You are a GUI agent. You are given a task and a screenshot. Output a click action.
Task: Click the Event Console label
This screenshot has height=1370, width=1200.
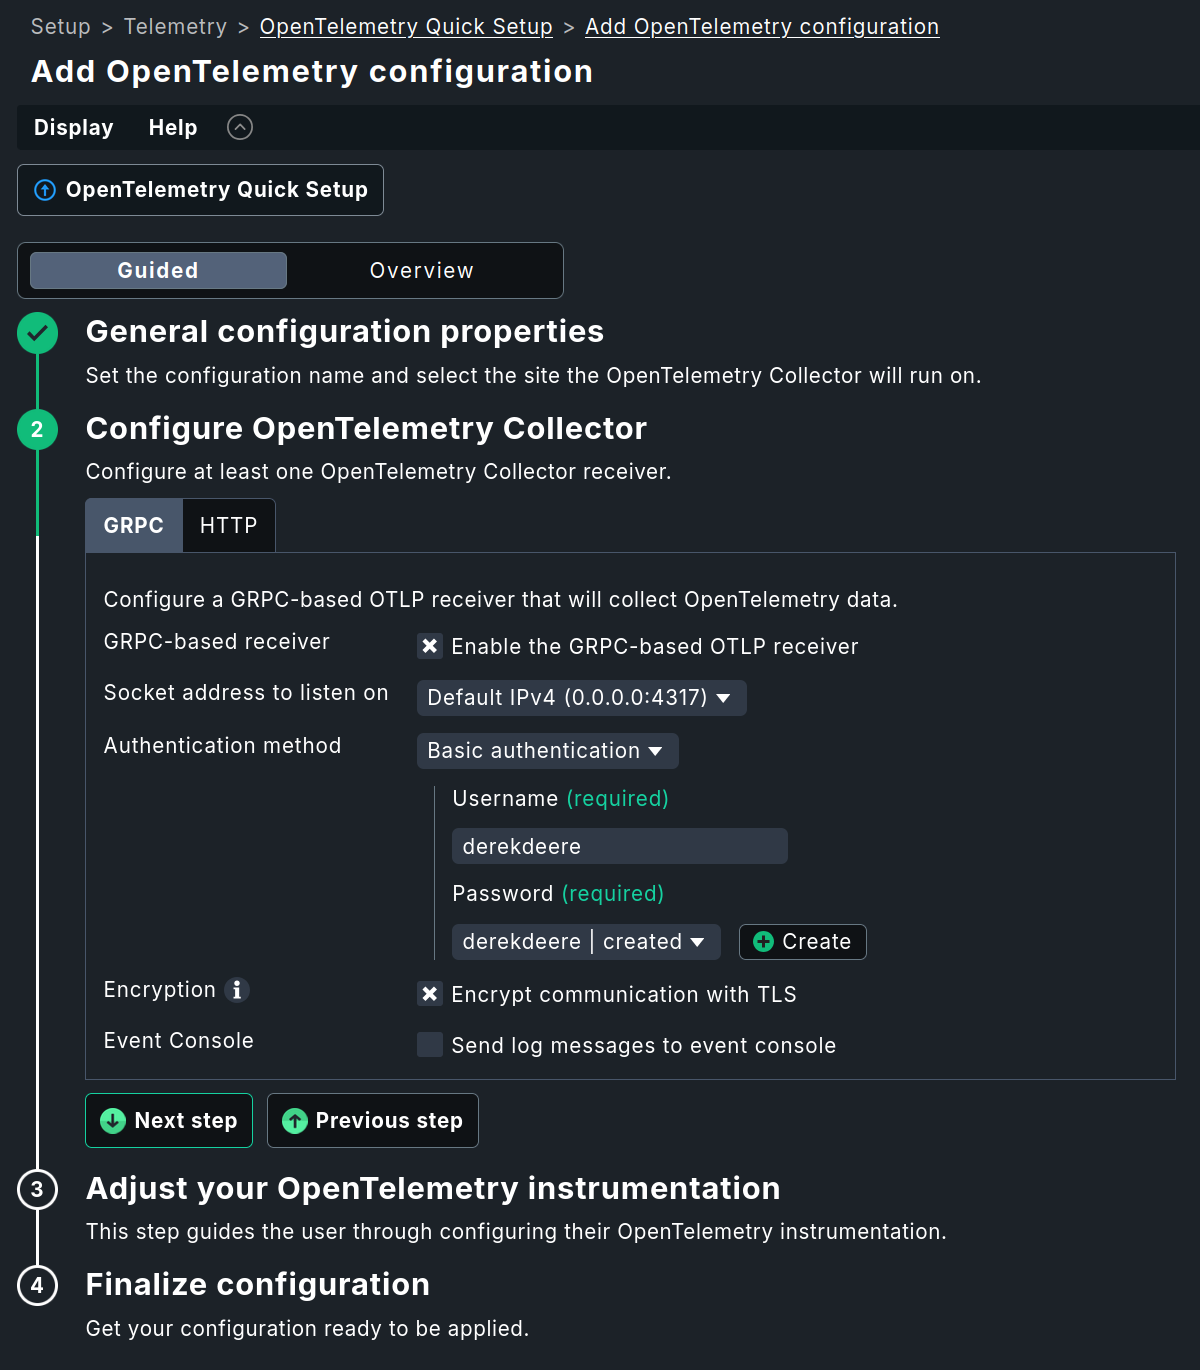(x=179, y=1041)
